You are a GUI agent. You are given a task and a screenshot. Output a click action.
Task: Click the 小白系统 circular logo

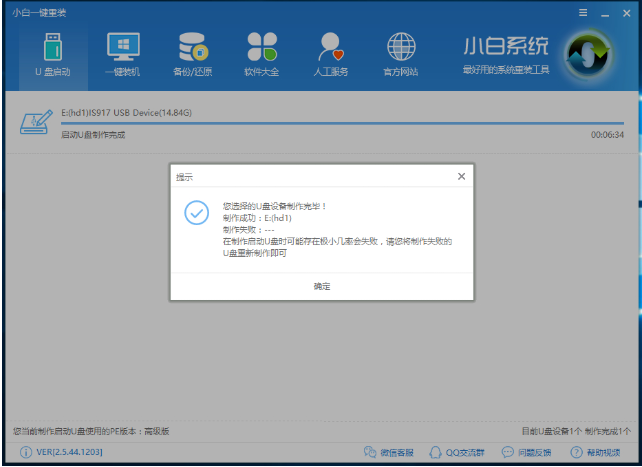[588, 55]
